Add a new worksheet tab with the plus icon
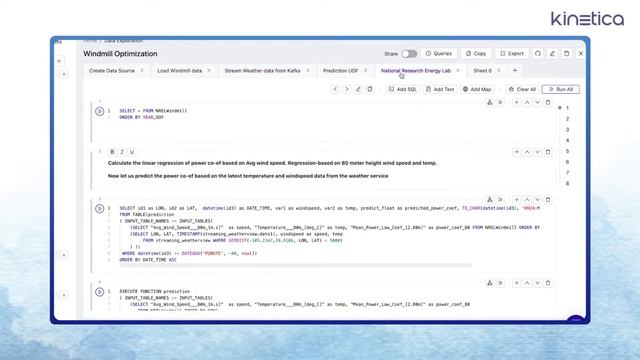The image size is (640, 360). click(x=515, y=71)
